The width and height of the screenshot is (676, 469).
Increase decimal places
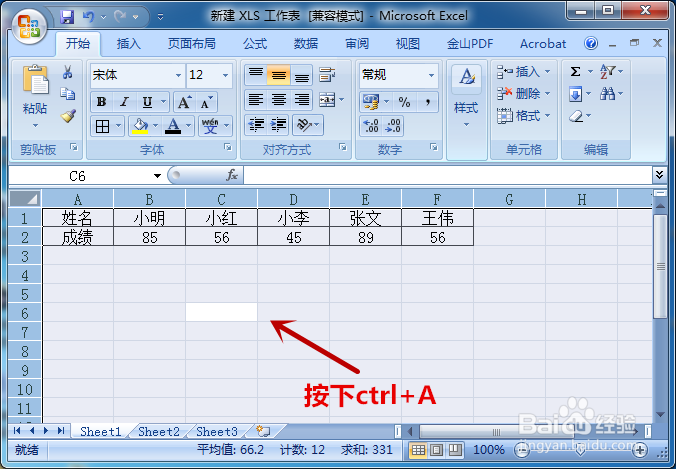371,126
